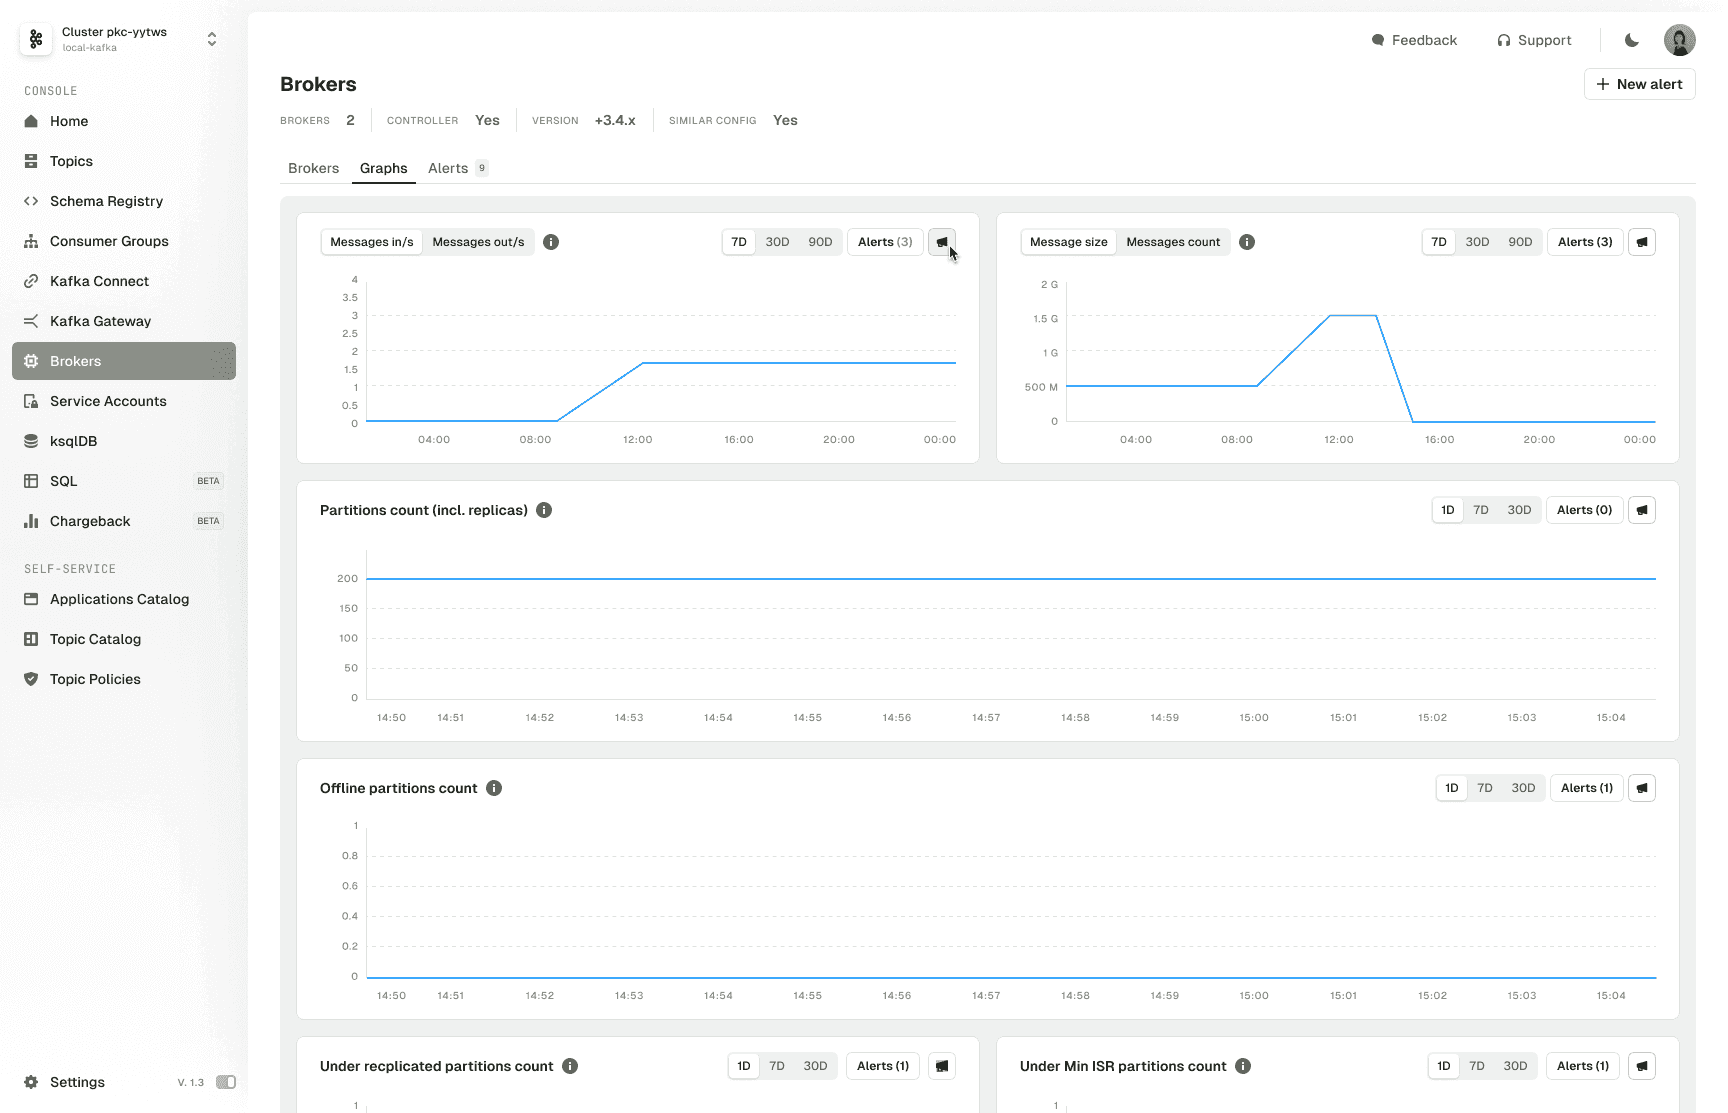
Task: Flip the toggle next to V. 1.3
Action: point(226,1082)
